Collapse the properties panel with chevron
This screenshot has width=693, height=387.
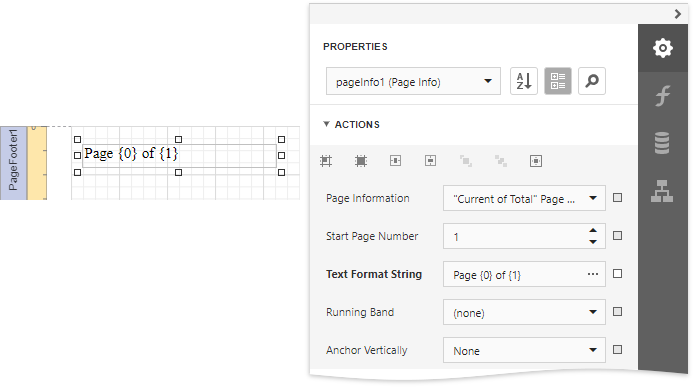click(678, 14)
